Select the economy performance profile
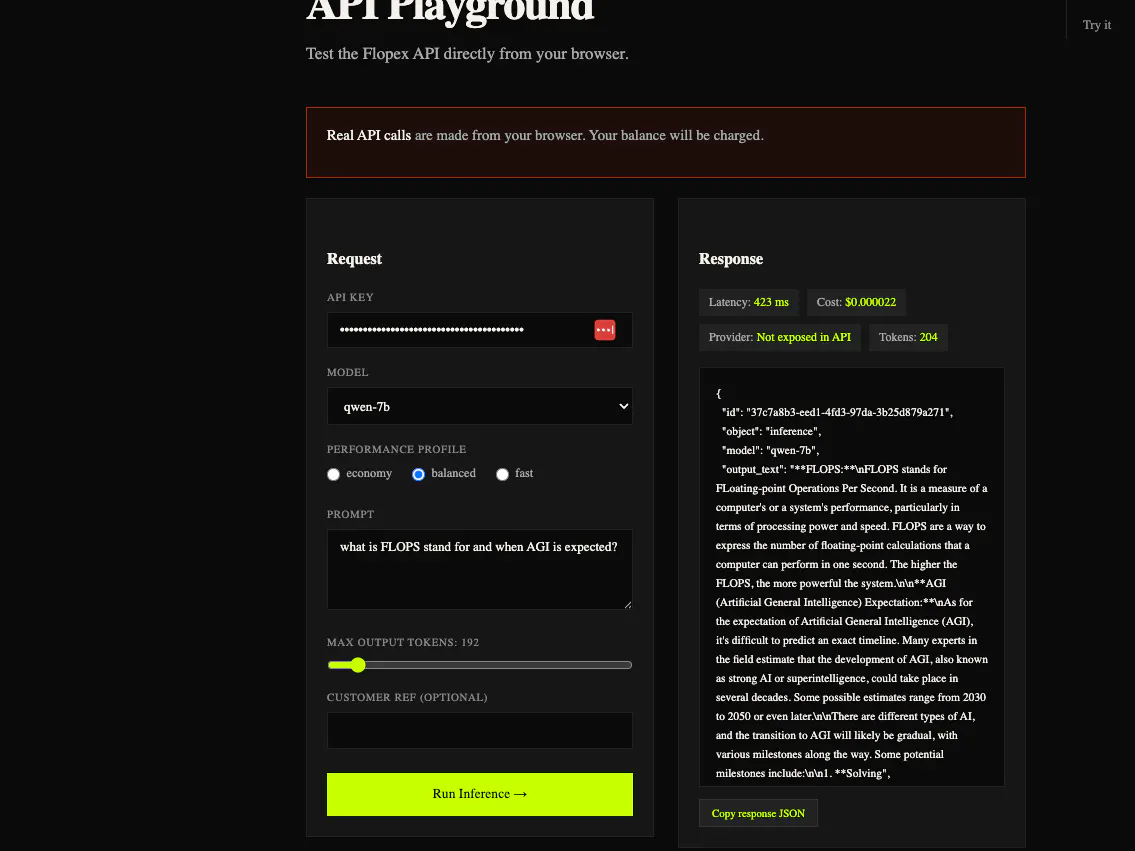 click(x=333, y=474)
